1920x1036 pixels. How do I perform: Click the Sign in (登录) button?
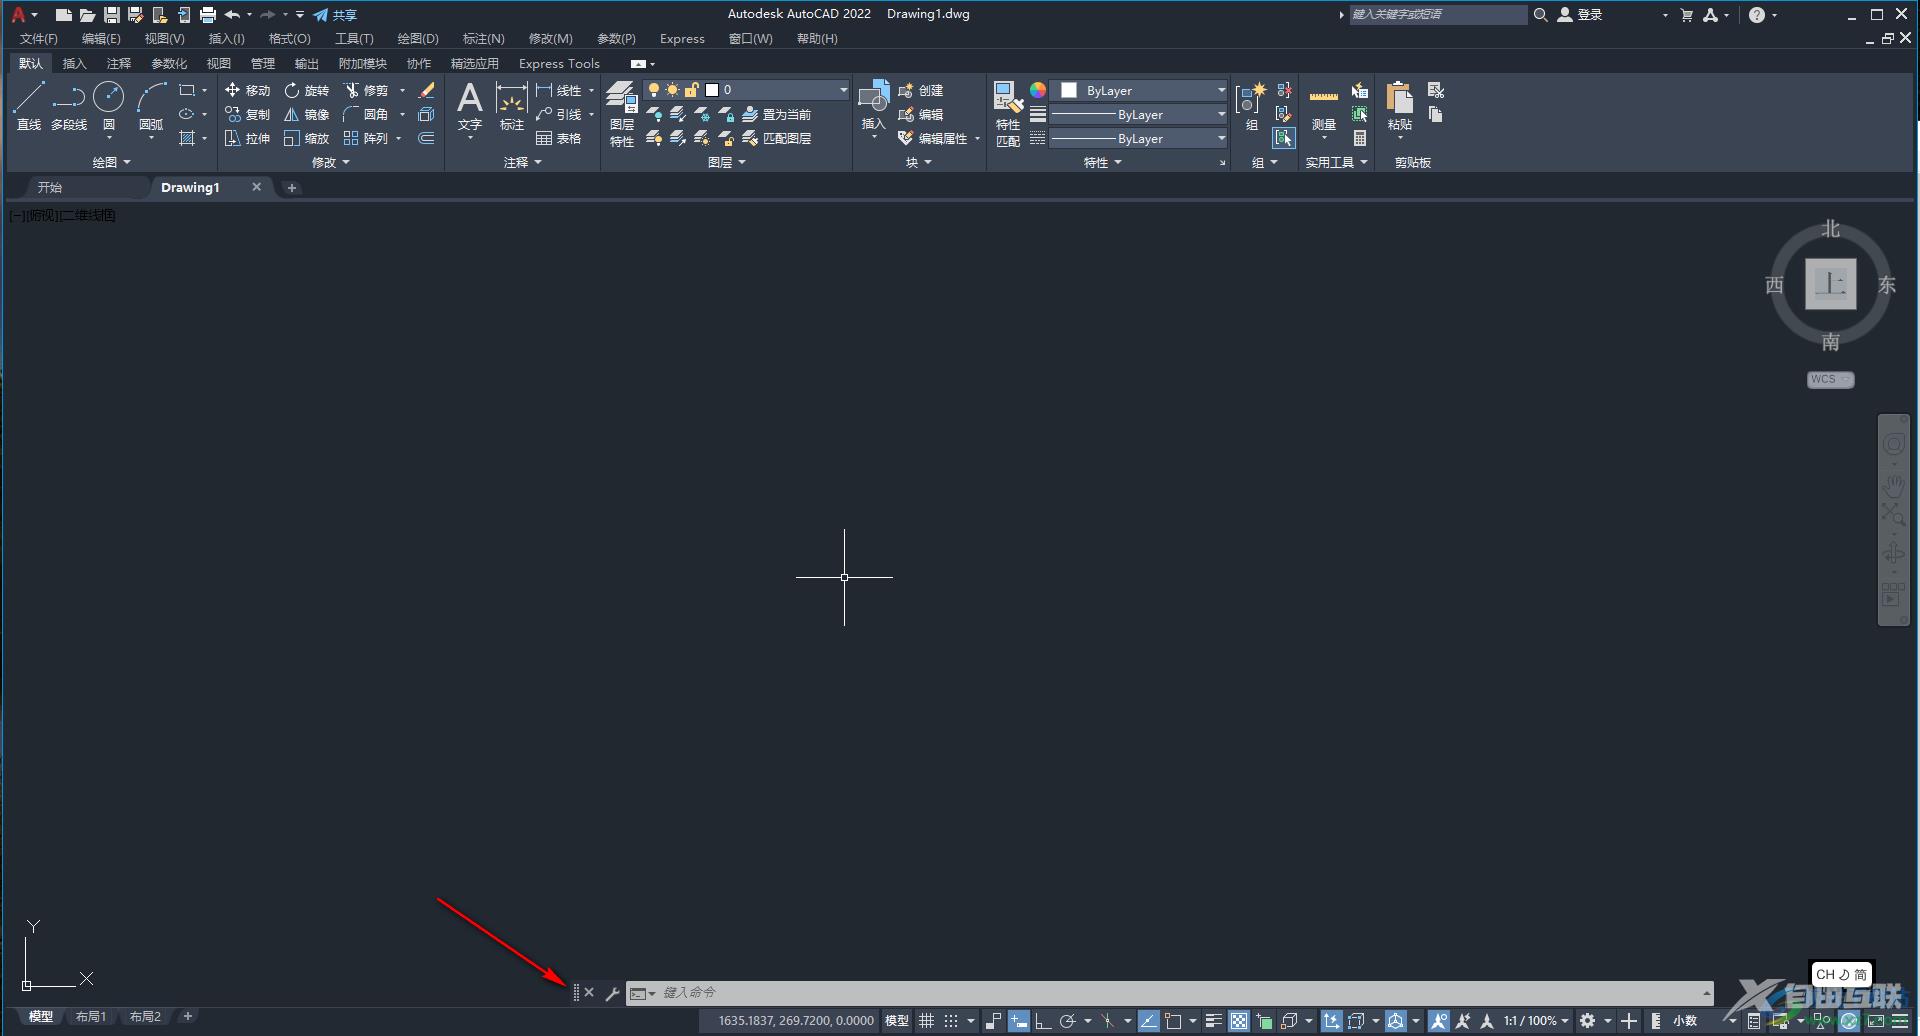click(x=1580, y=15)
